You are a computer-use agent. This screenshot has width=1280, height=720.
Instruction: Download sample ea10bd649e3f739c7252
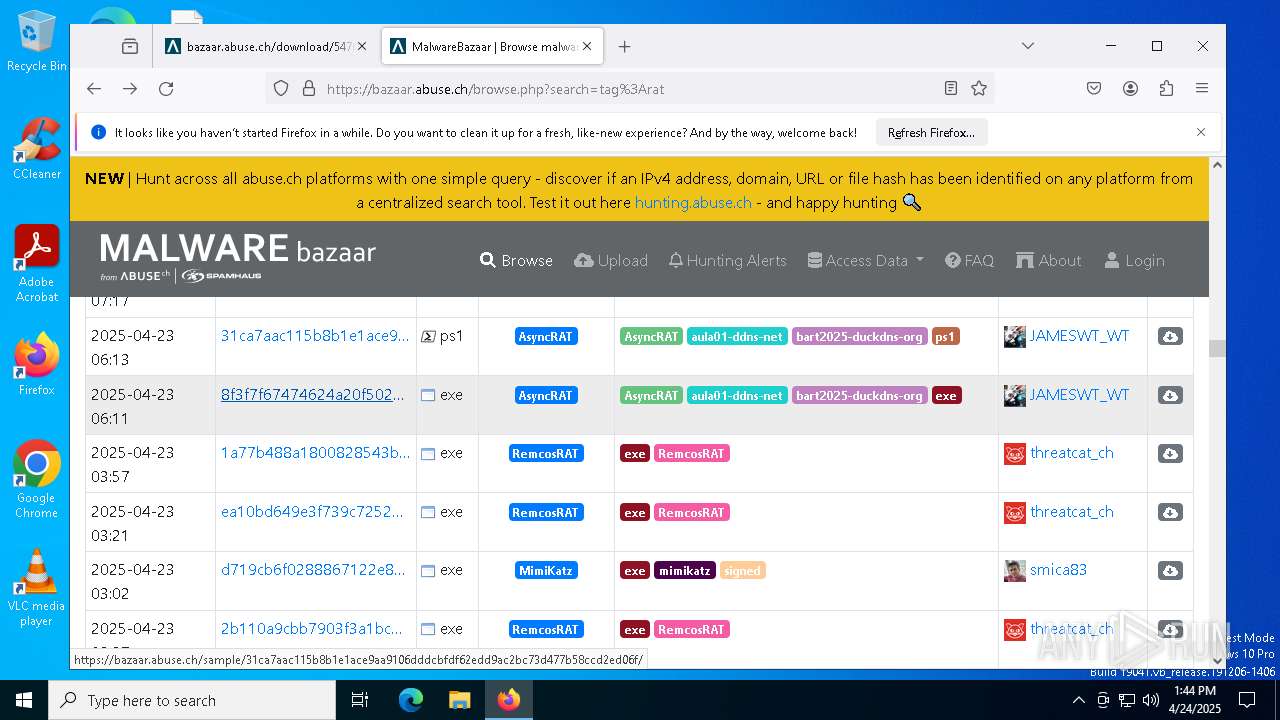[x=1170, y=513]
